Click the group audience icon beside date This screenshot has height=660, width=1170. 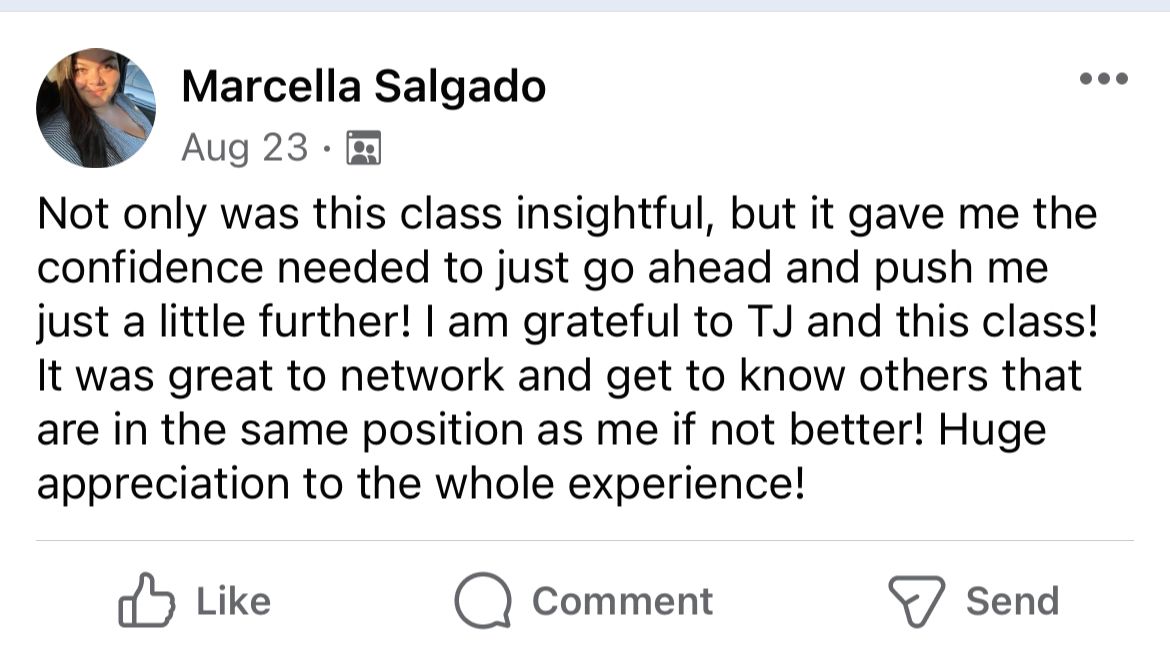(x=363, y=149)
